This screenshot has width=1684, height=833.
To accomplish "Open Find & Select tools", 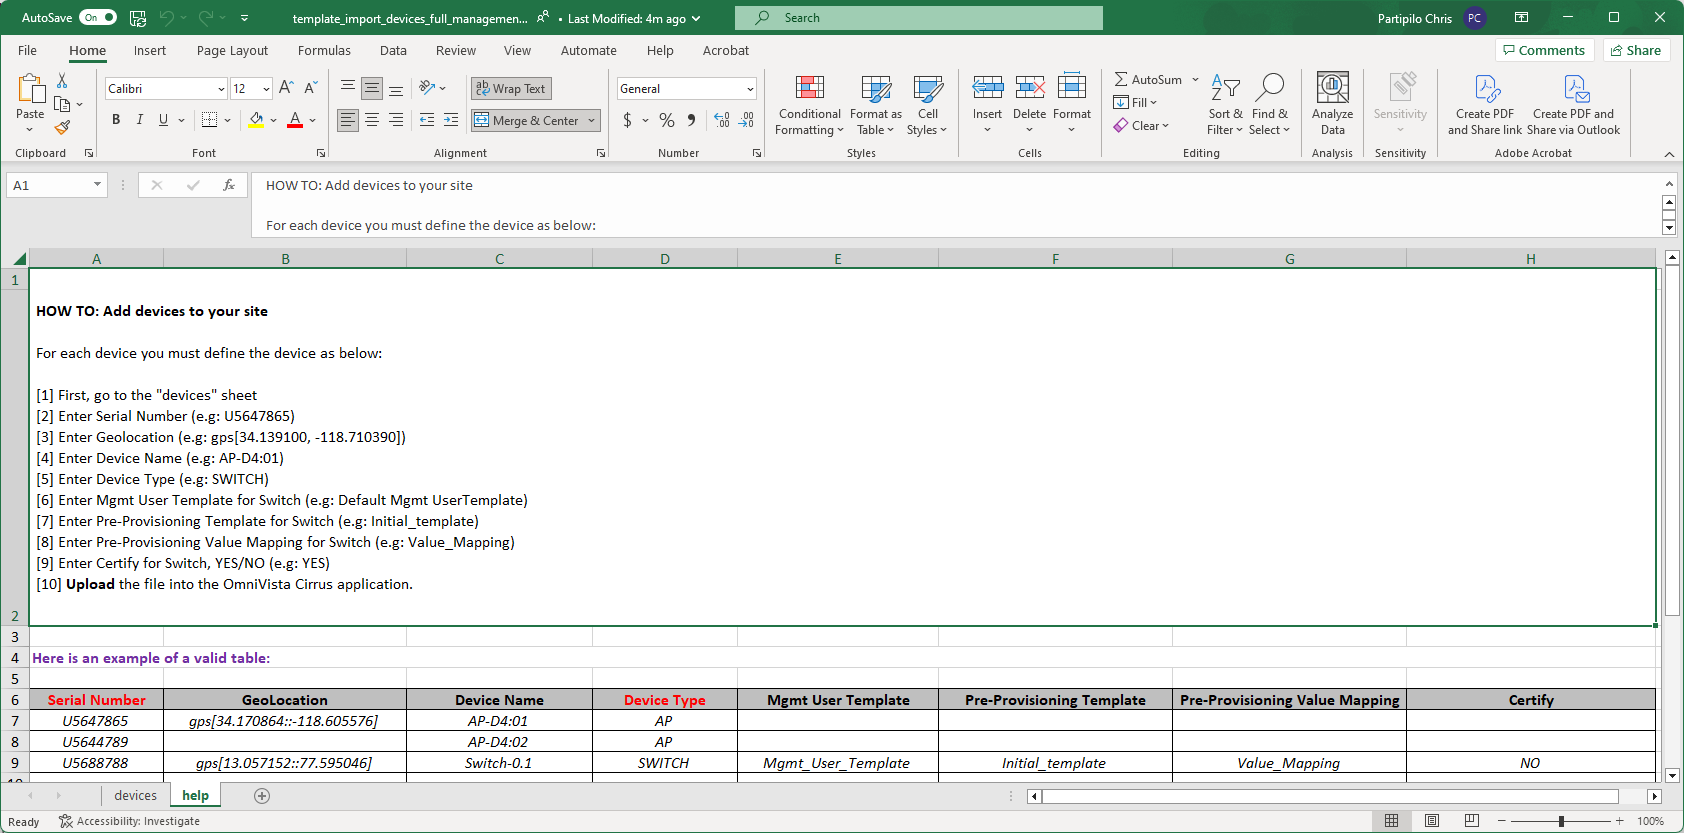I will pos(1269,105).
